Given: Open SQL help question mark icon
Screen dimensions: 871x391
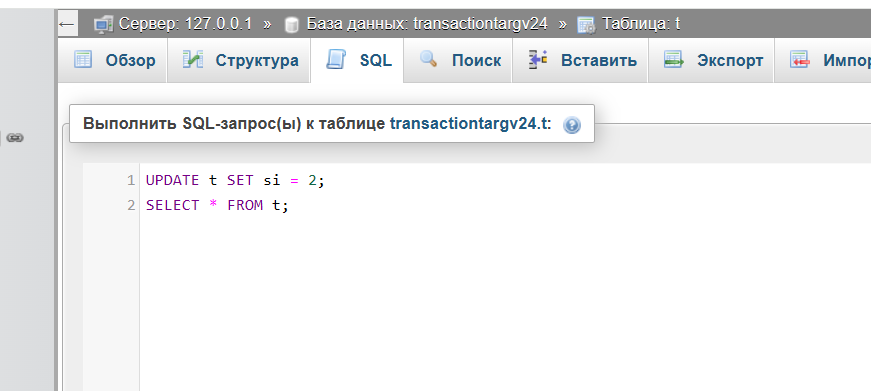Looking at the screenshot, I should pos(572,125).
